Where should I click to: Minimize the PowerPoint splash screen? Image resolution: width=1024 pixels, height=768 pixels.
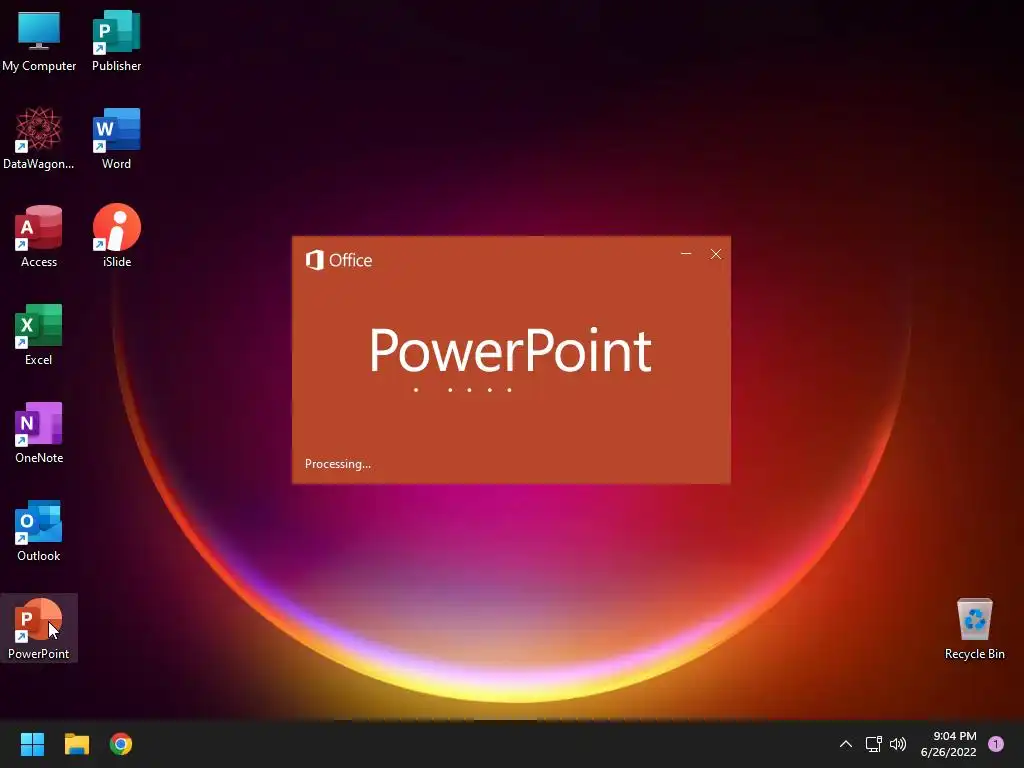pyautogui.click(x=686, y=254)
